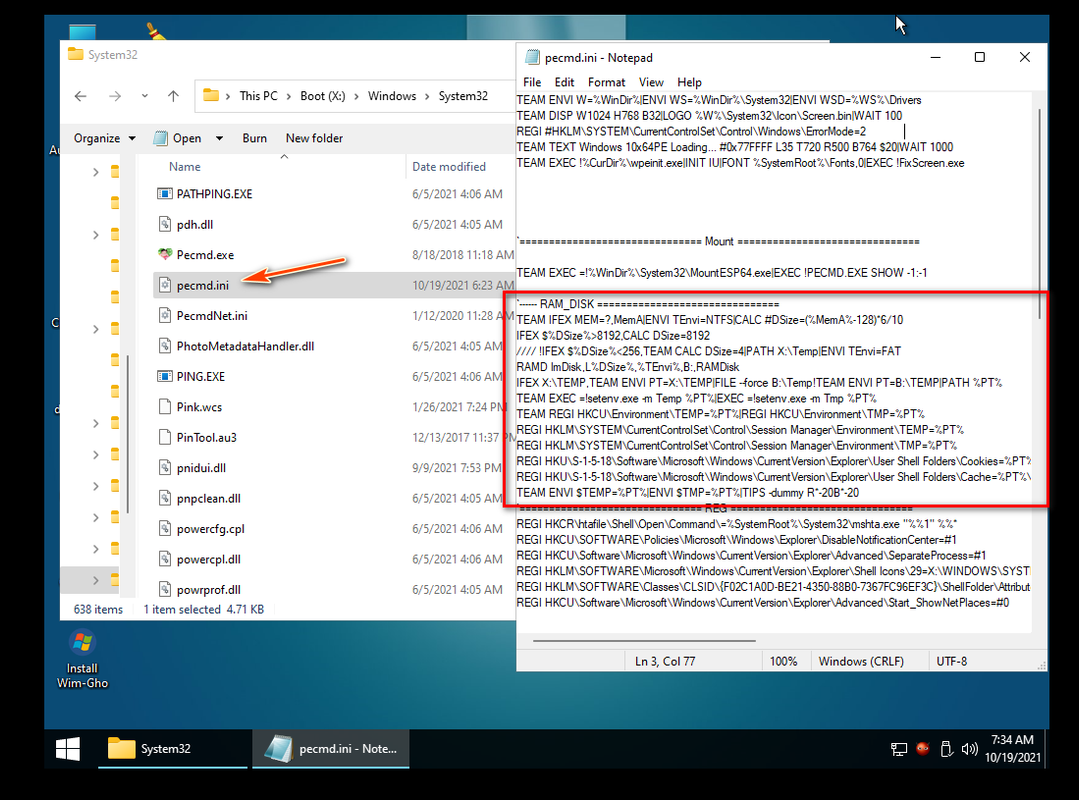Viewport: 1079px width, 800px height.
Task: Go back in Explorer navigation
Action: [81, 96]
